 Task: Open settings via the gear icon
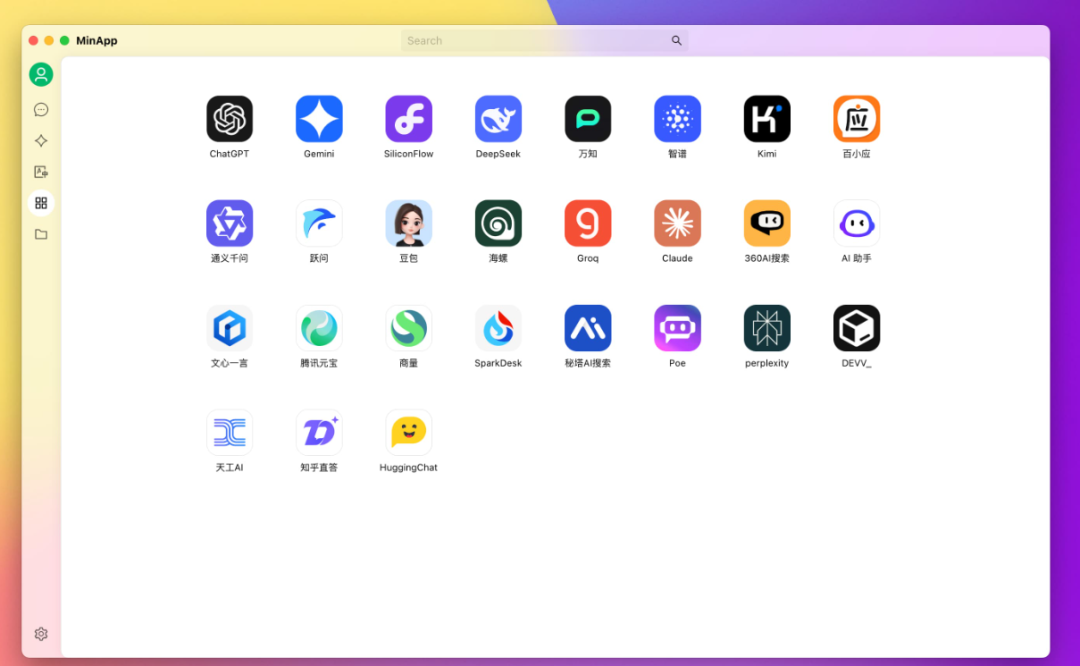[41, 634]
